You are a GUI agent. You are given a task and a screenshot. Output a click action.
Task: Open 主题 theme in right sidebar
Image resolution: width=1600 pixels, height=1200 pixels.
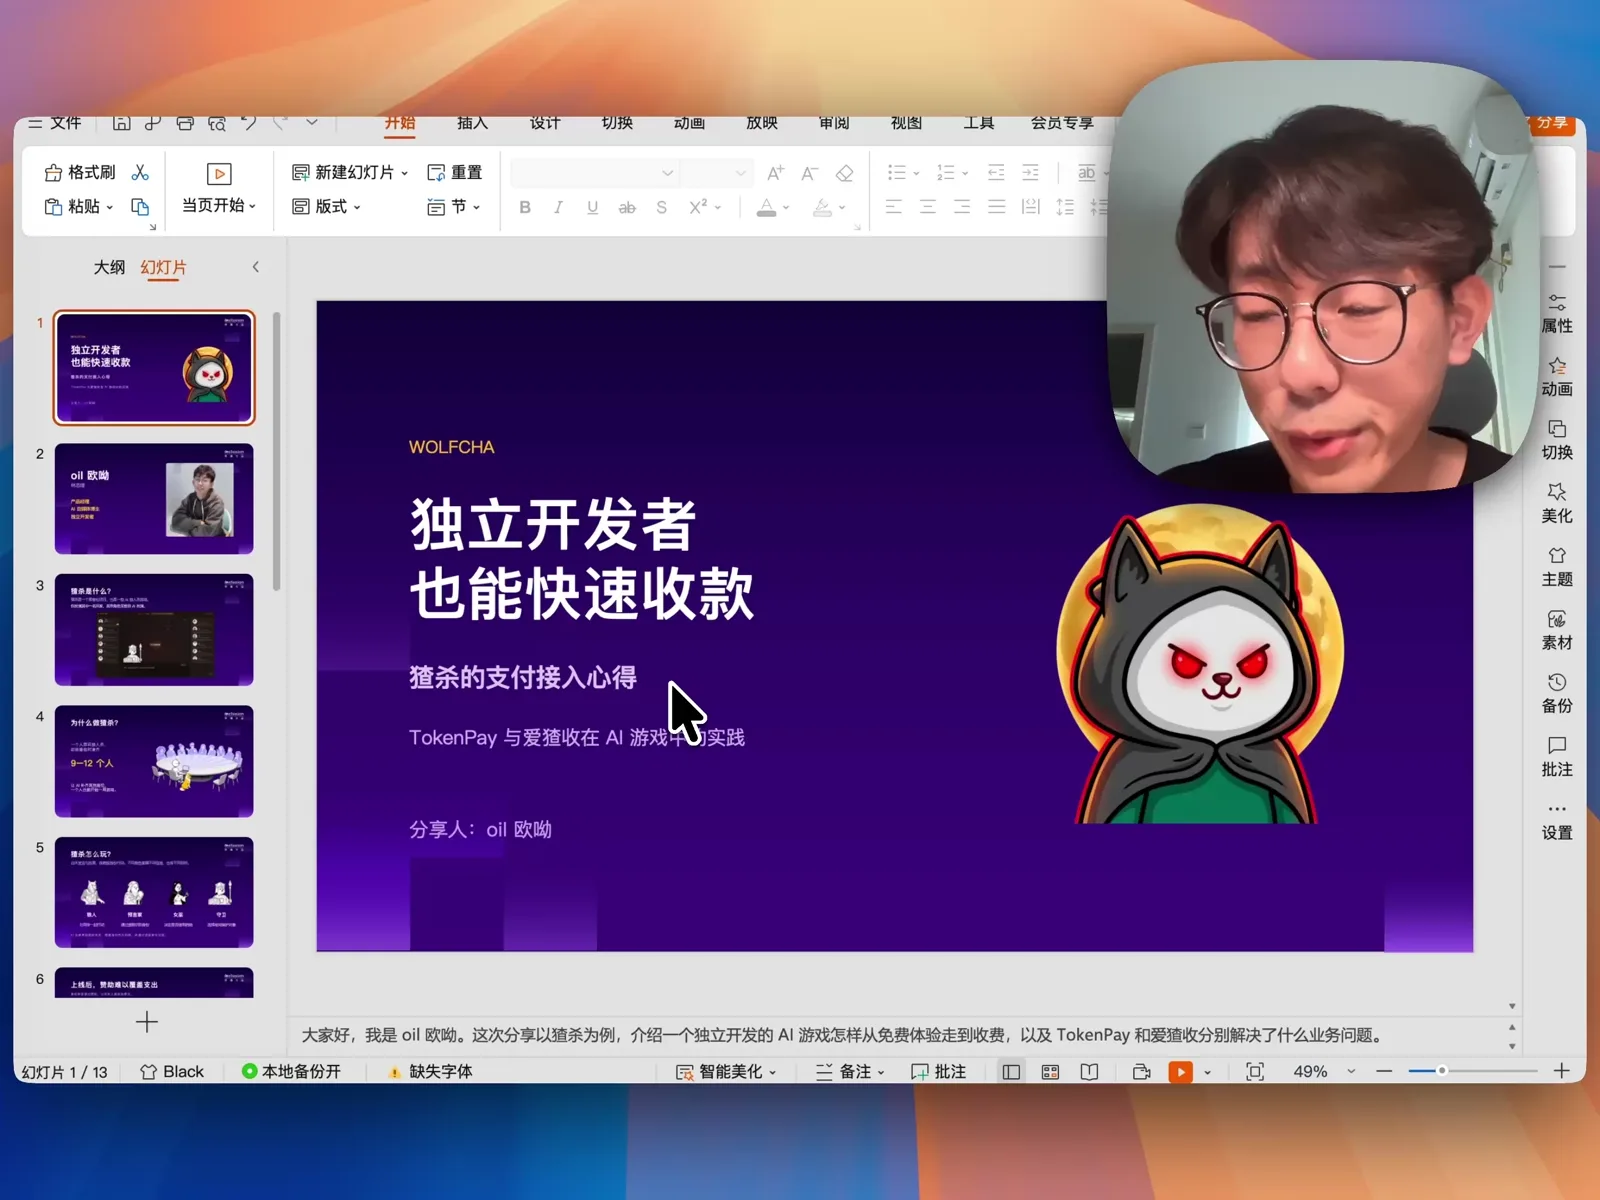coord(1557,567)
